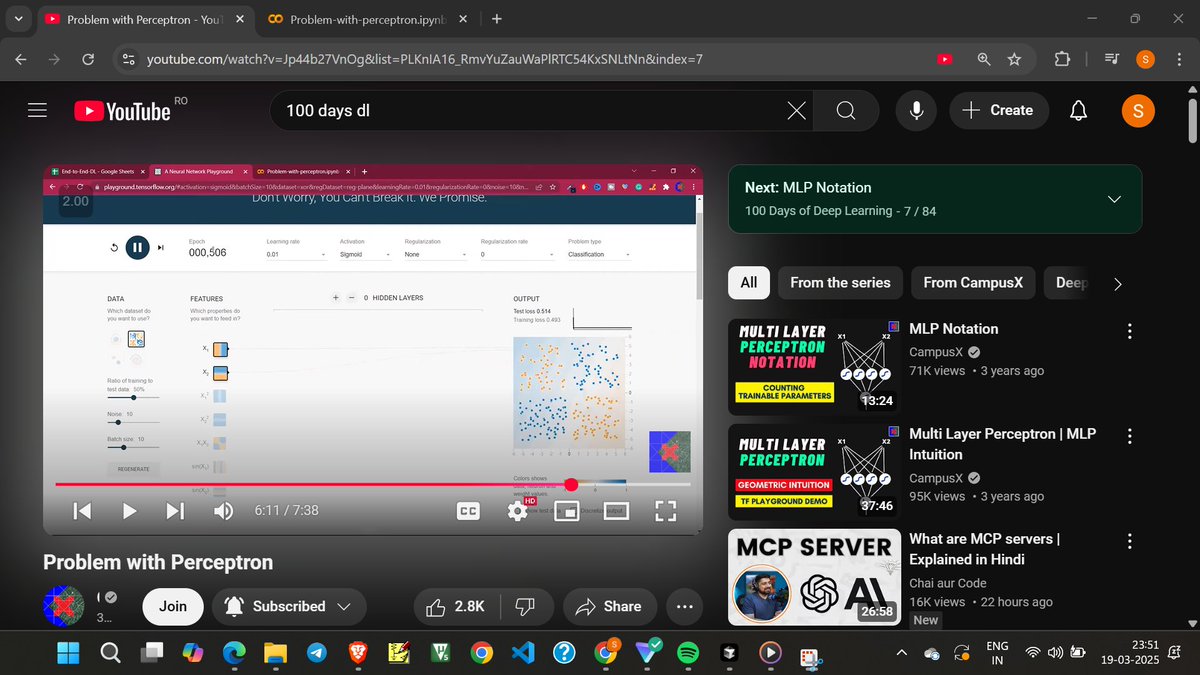
Task: Open player settings gear
Action: (x=517, y=511)
